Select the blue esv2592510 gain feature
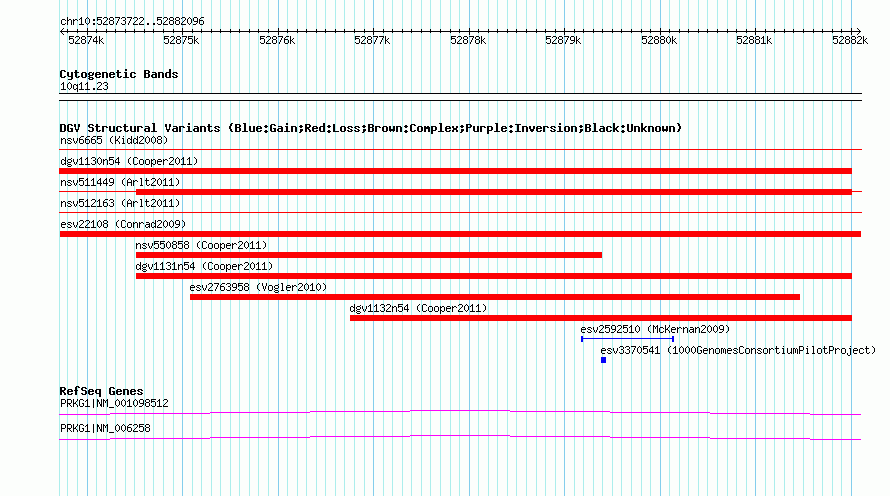The width and height of the screenshot is (890, 496). pyautogui.click(x=627, y=339)
